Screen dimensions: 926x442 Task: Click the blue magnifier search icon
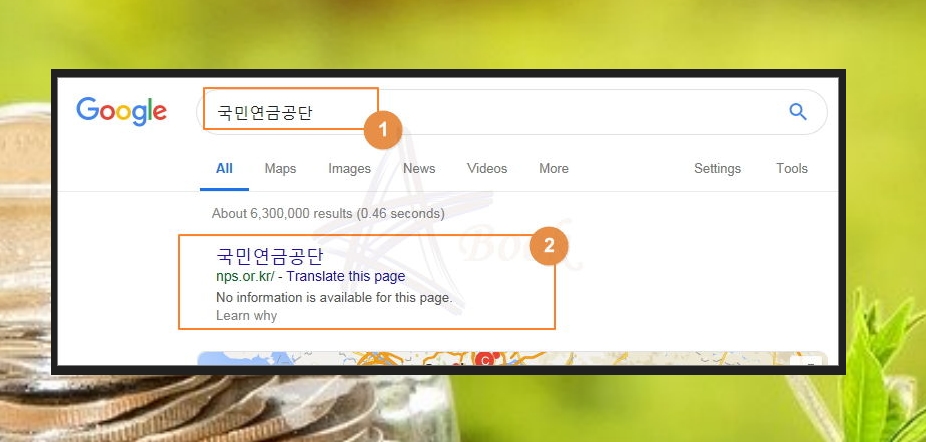[798, 111]
